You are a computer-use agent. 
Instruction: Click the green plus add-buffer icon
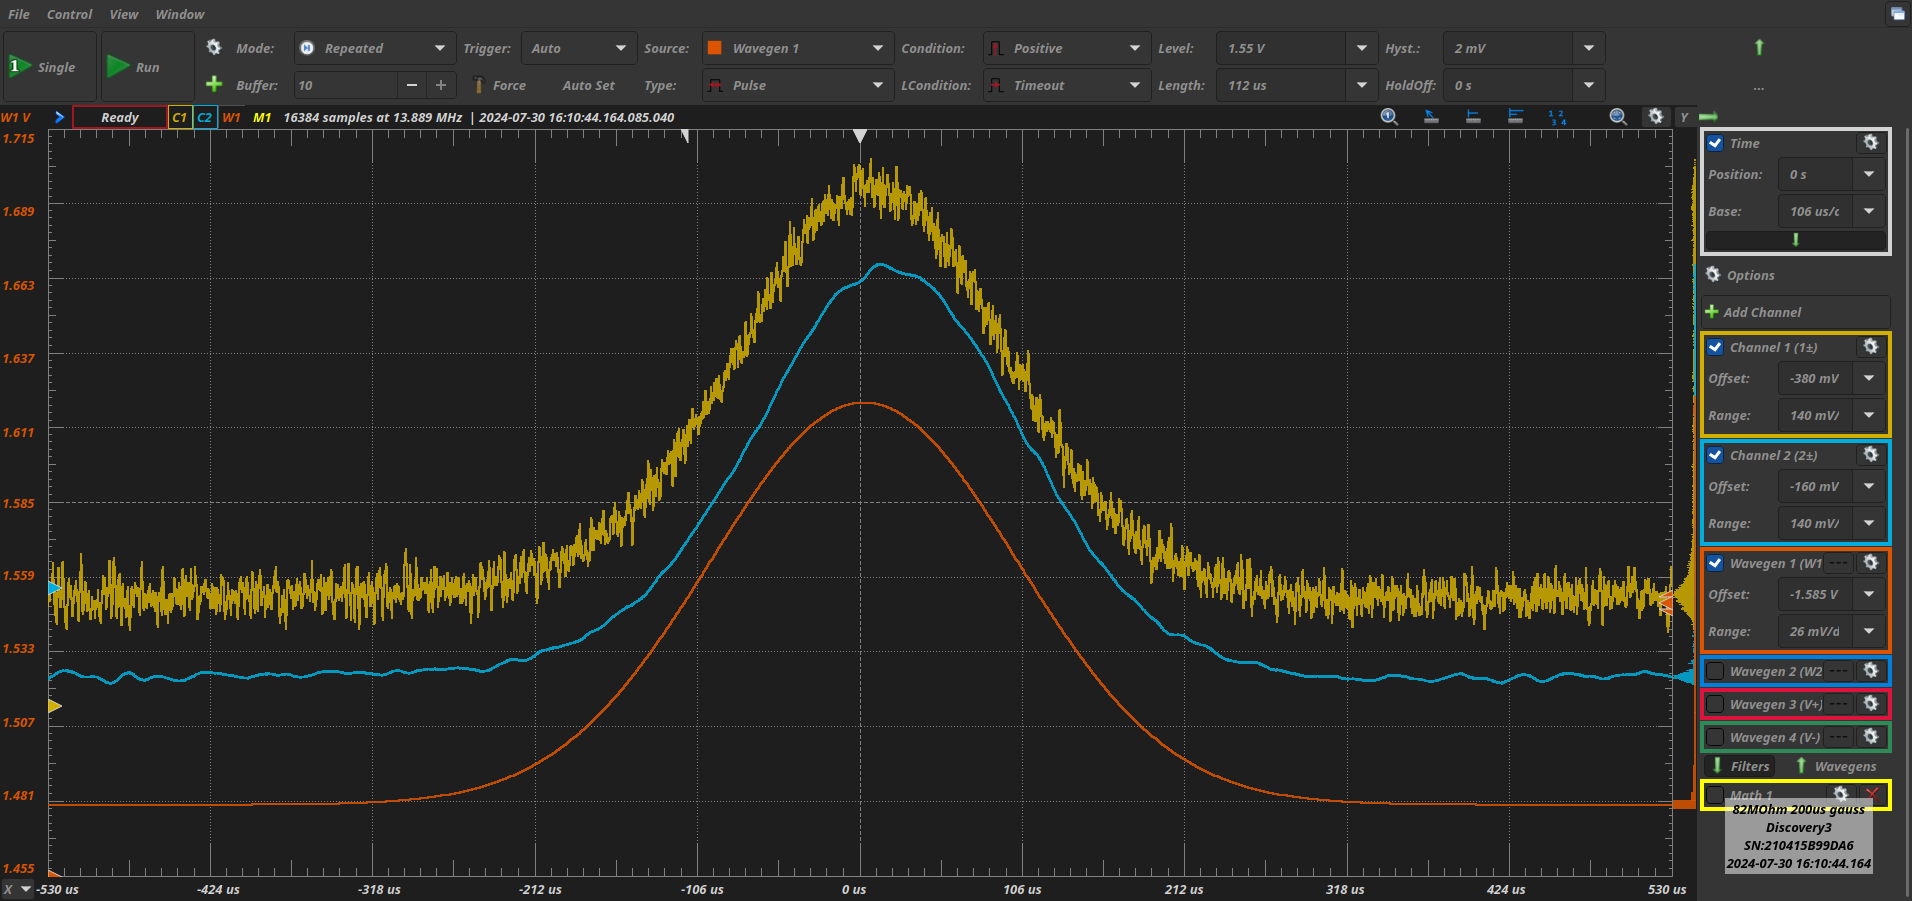tap(214, 84)
